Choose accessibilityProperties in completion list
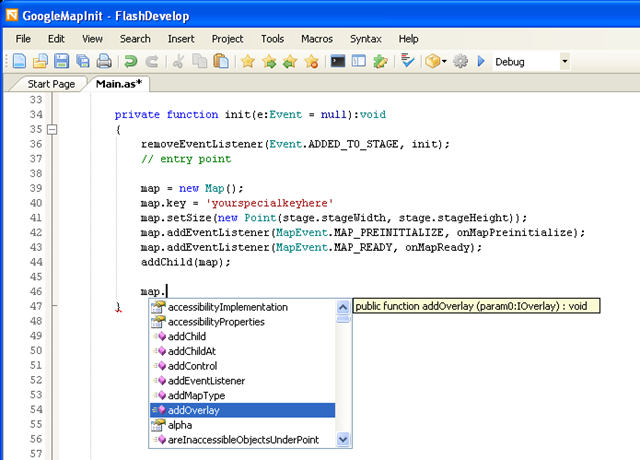Image resolution: width=640 pixels, height=460 pixels. pyautogui.click(x=242, y=322)
